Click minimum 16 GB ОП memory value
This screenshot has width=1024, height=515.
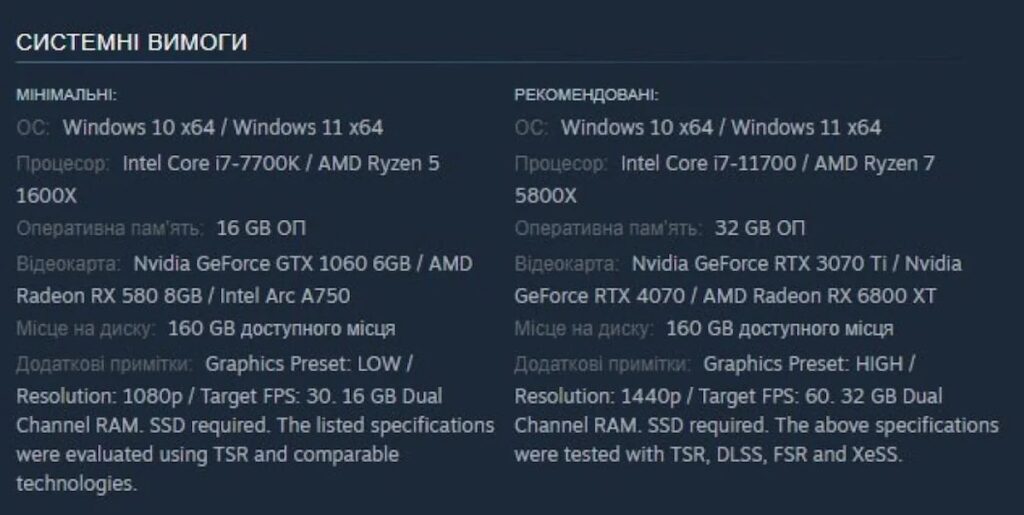tap(261, 228)
